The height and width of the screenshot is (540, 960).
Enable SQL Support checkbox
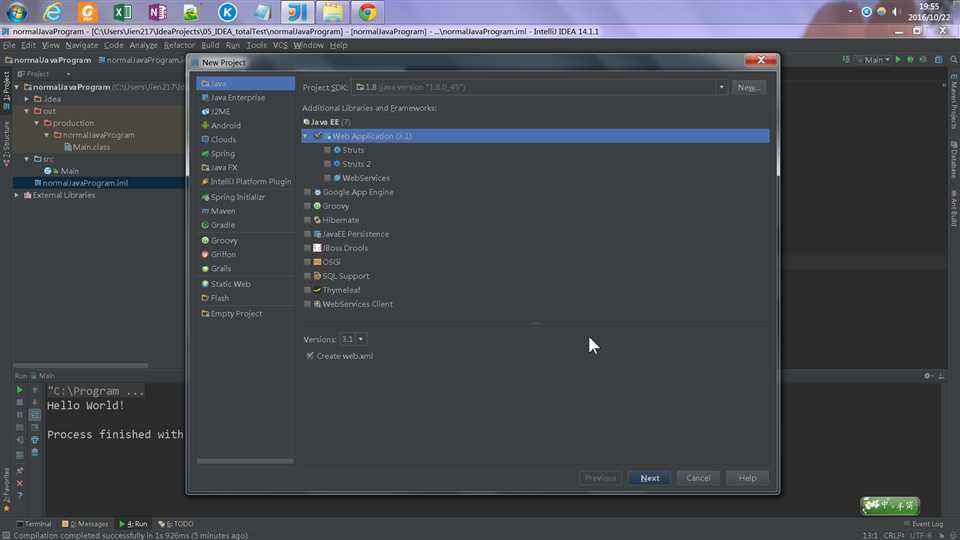click(307, 276)
